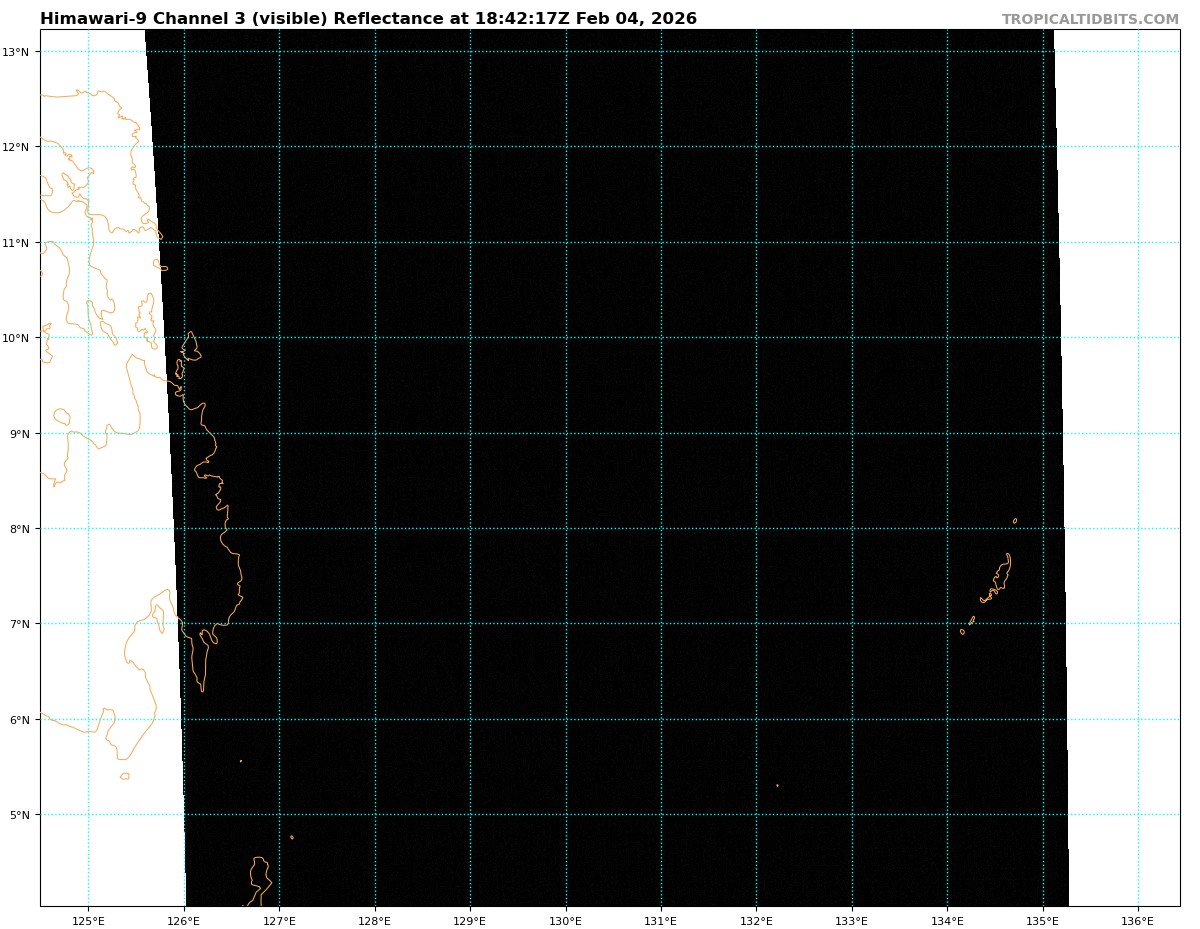The height and width of the screenshot is (929, 1200).
Task: Click the grid intersection of 132°E and 12°N
Action: pyautogui.click(x=756, y=147)
